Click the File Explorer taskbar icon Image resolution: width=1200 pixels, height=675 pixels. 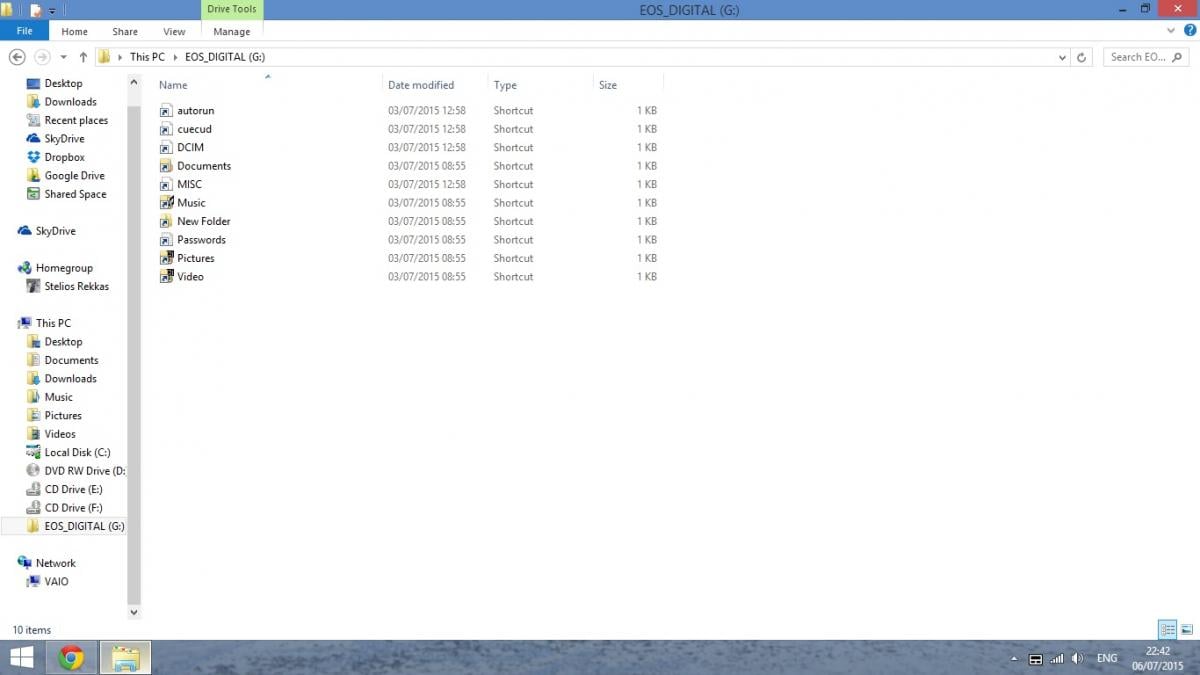(x=125, y=658)
